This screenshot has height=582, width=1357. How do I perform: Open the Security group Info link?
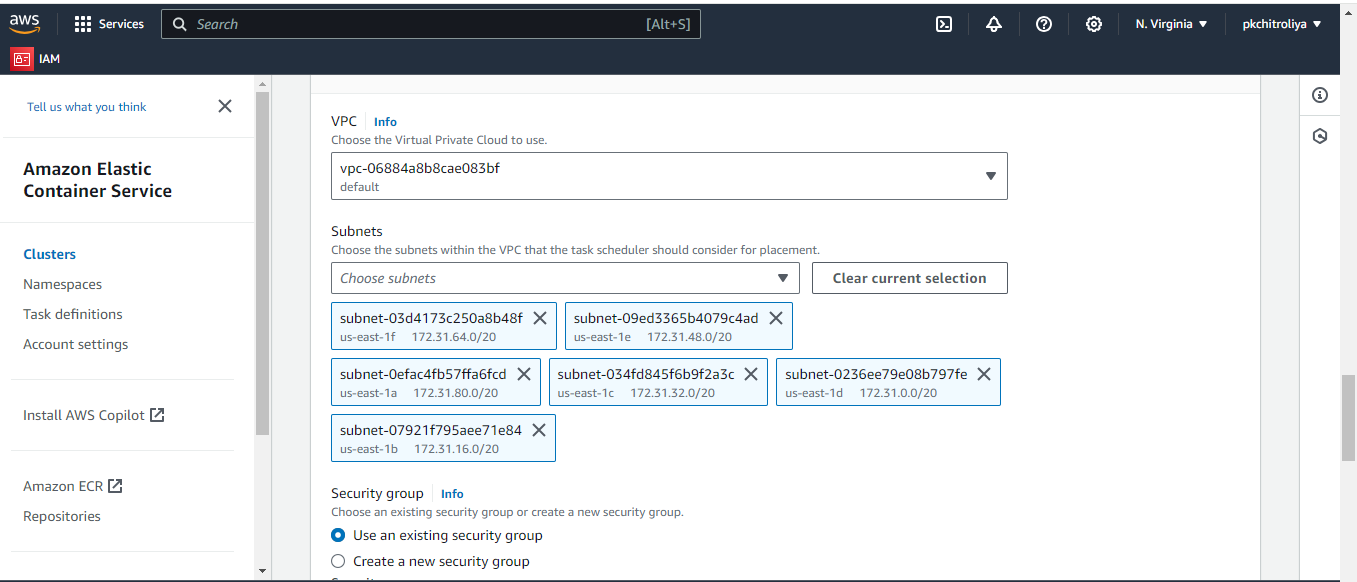tap(452, 494)
